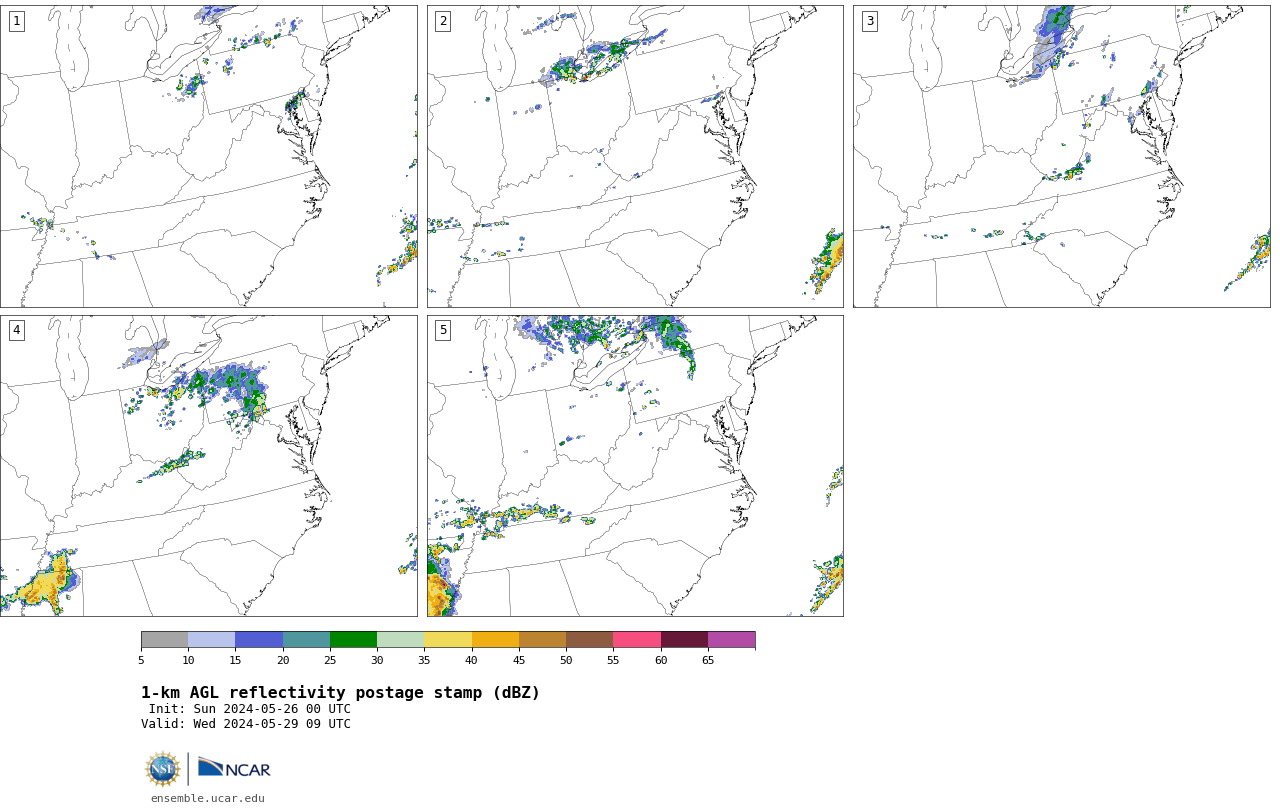Click the orange 40-45 dBZ swatch

495,640
